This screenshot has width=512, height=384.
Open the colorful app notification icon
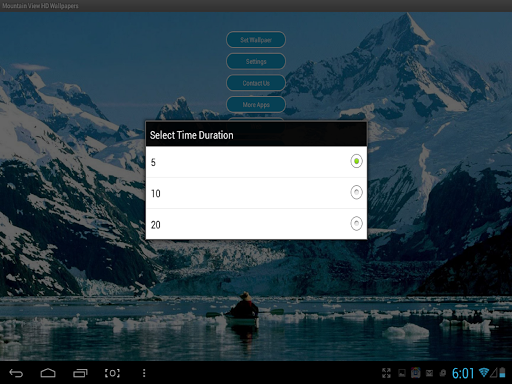pos(416,373)
